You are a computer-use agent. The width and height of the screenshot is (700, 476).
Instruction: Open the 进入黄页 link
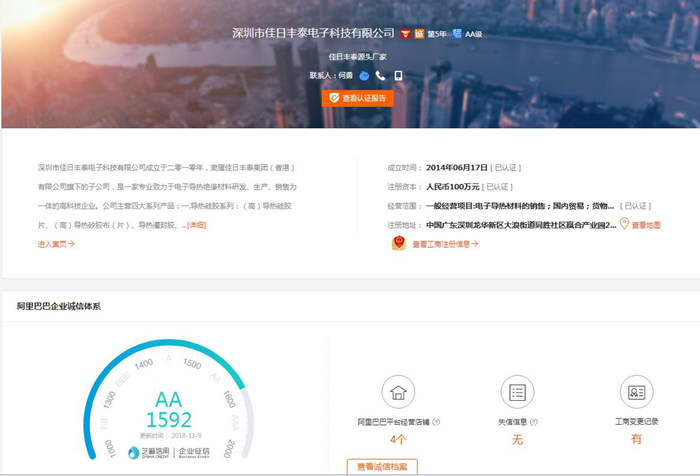point(56,244)
